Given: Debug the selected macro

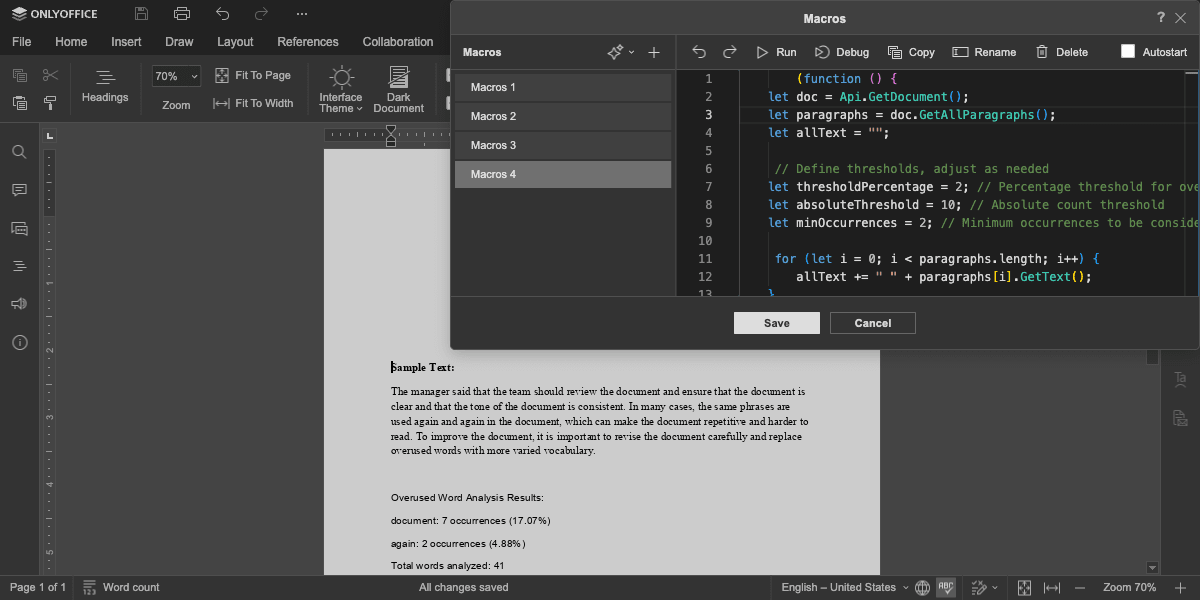Looking at the screenshot, I should tap(841, 52).
